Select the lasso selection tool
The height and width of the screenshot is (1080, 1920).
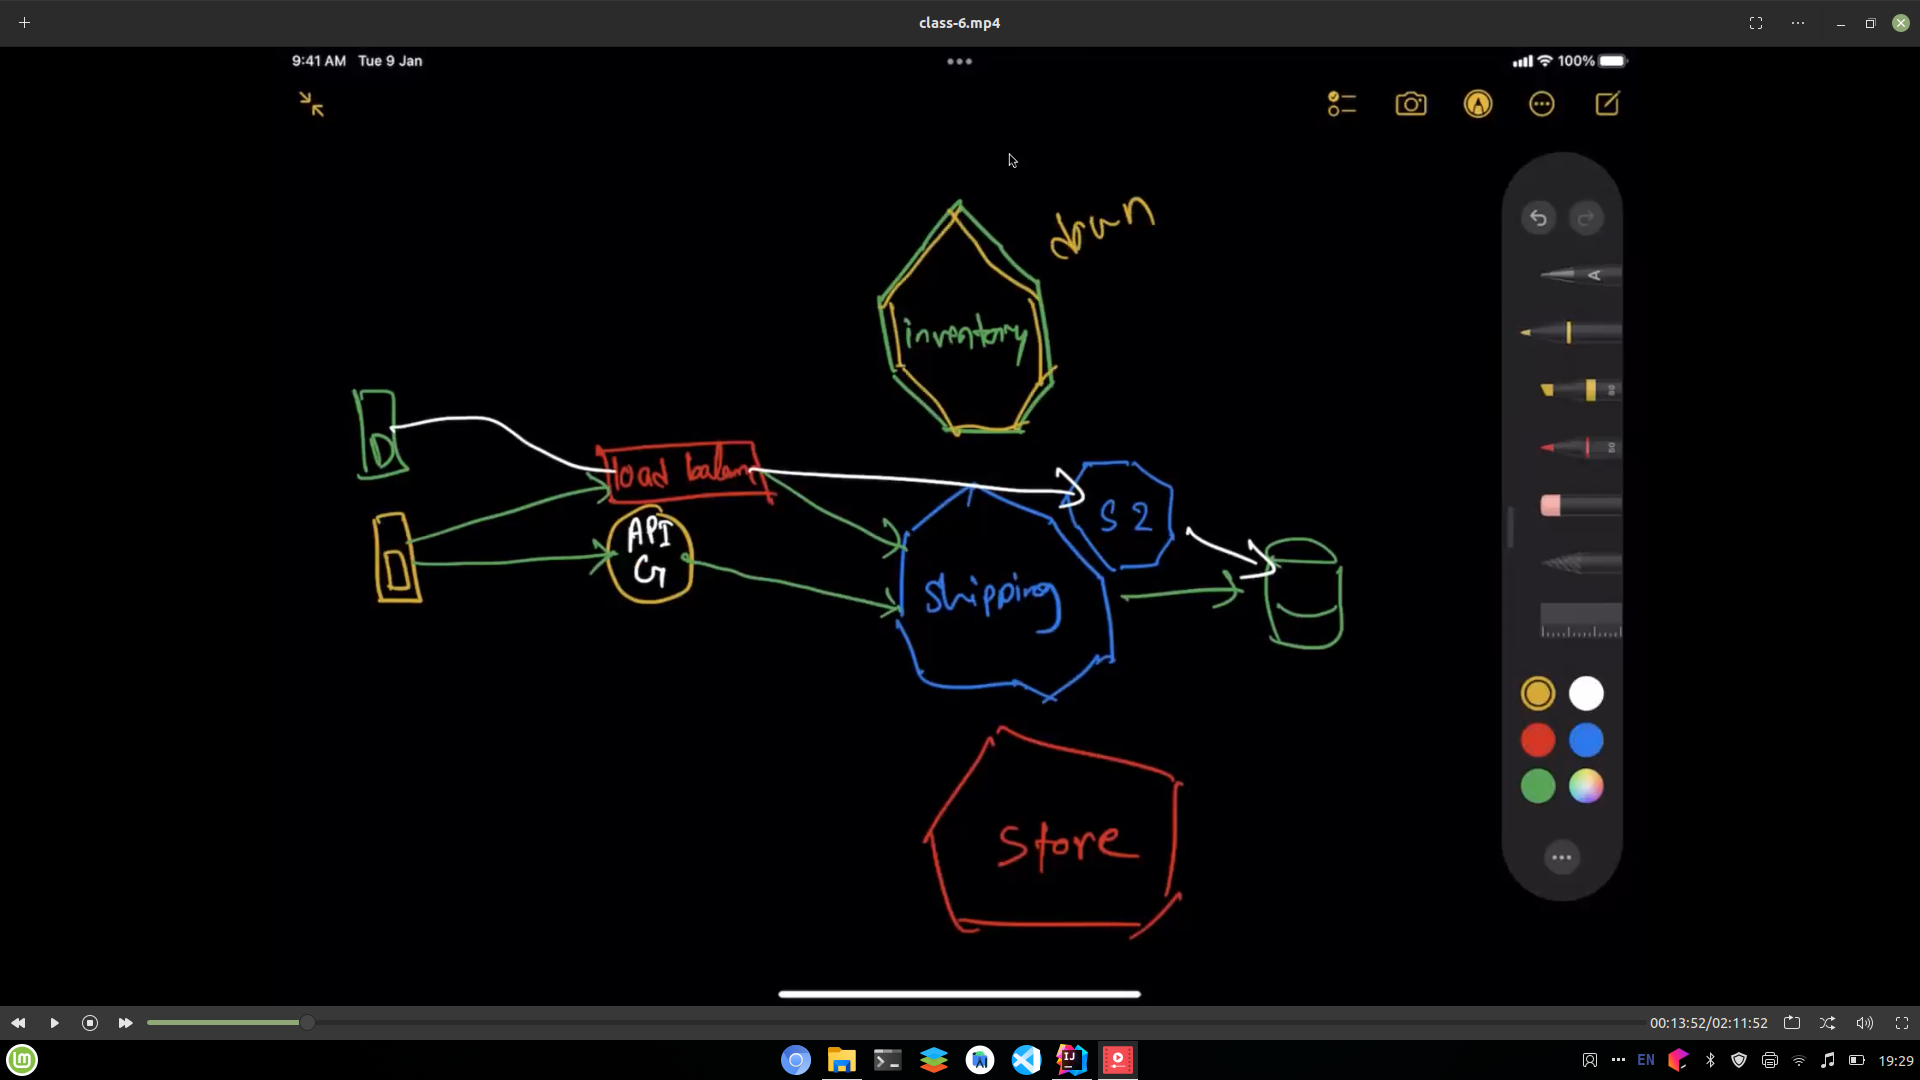[1581, 563]
